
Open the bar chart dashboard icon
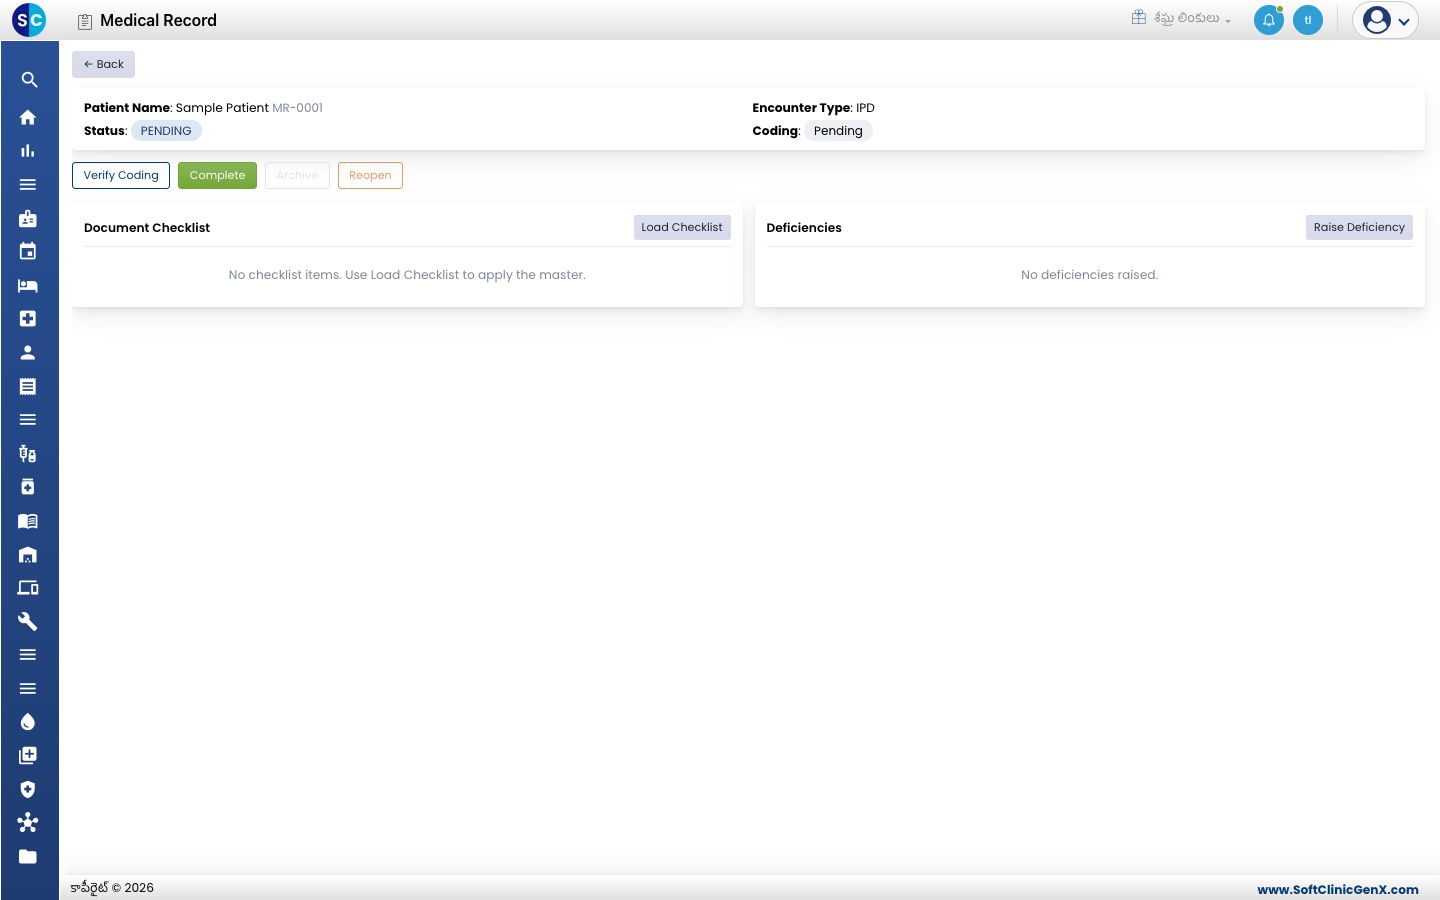(x=28, y=151)
